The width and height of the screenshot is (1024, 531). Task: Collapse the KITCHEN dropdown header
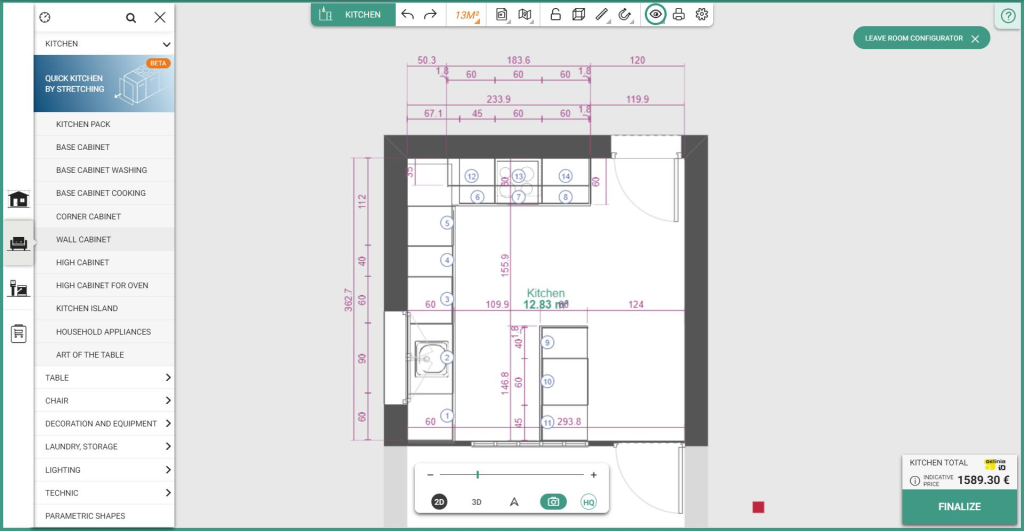coord(104,44)
